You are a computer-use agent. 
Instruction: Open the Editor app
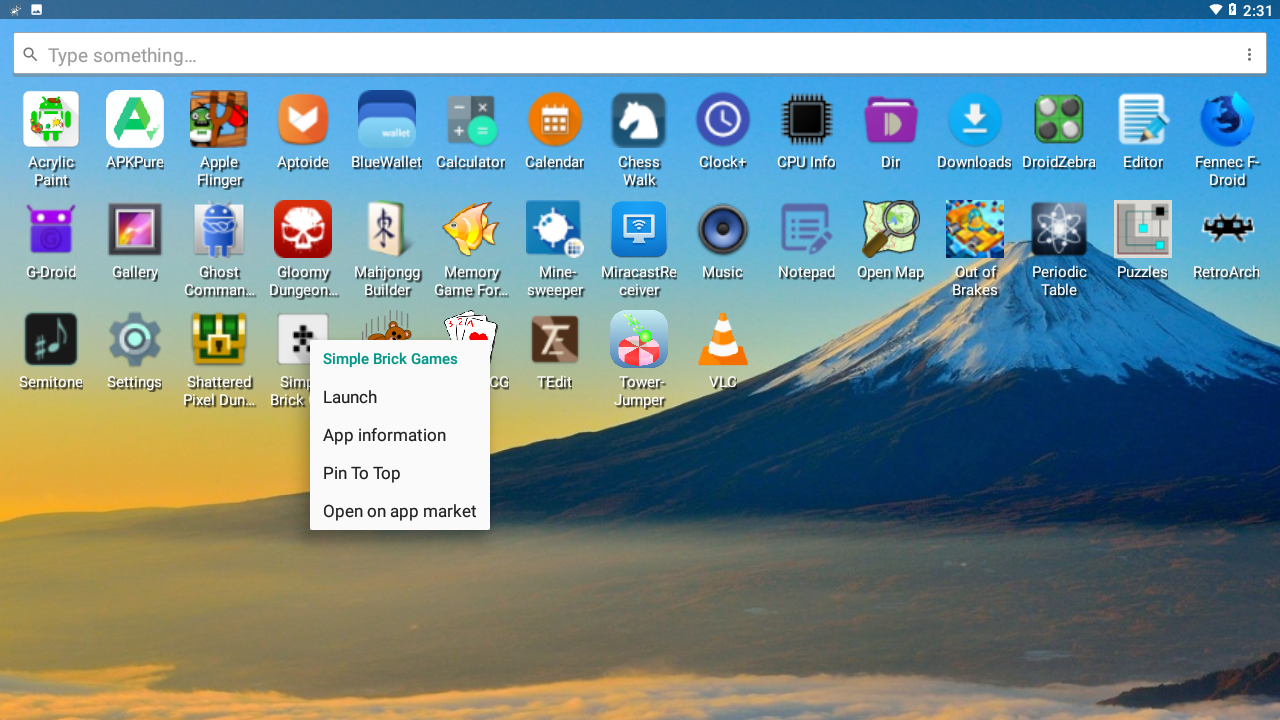pyautogui.click(x=1143, y=120)
